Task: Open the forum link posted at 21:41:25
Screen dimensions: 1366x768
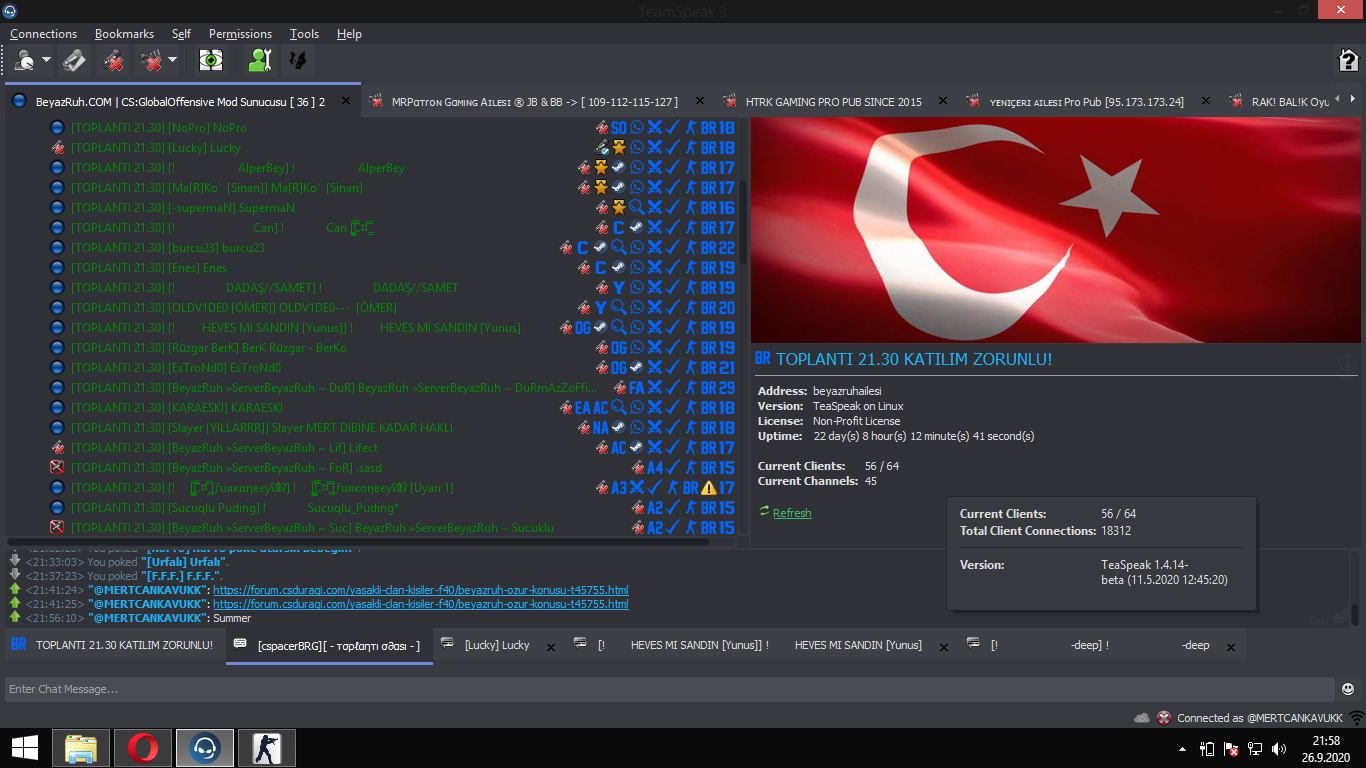Action: pos(421,604)
